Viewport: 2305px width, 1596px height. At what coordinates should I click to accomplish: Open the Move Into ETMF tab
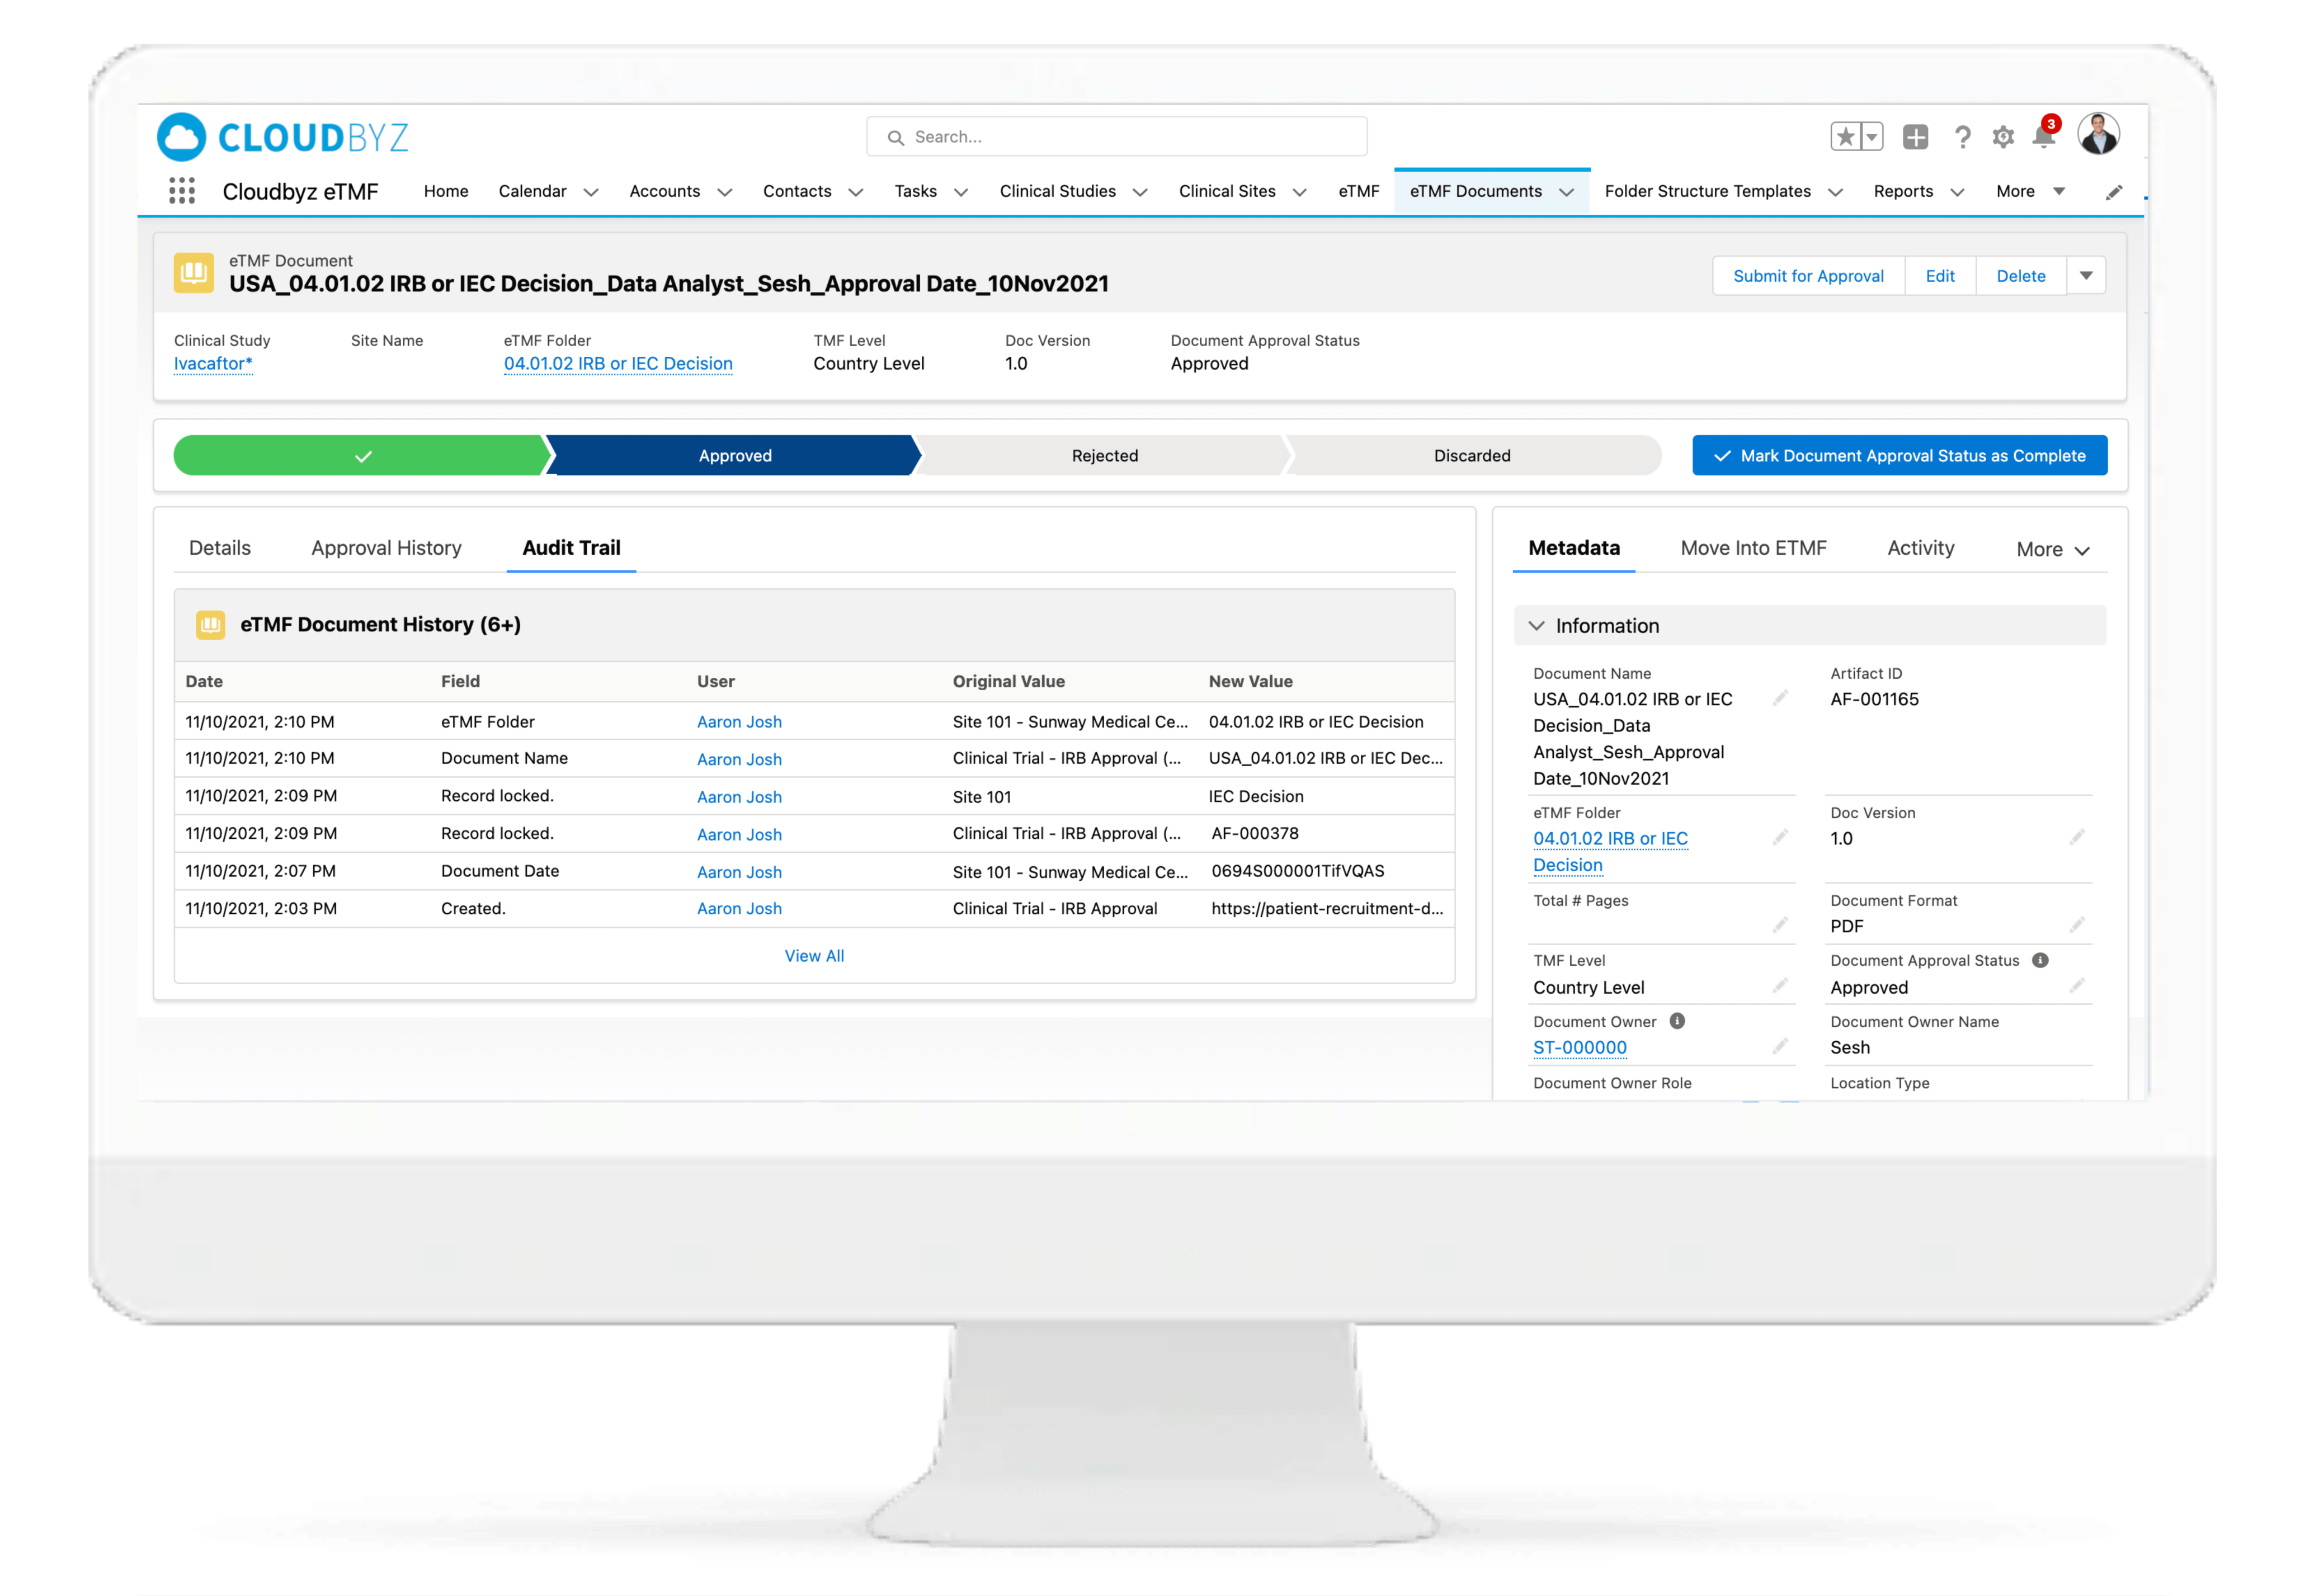click(x=1753, y=548)
